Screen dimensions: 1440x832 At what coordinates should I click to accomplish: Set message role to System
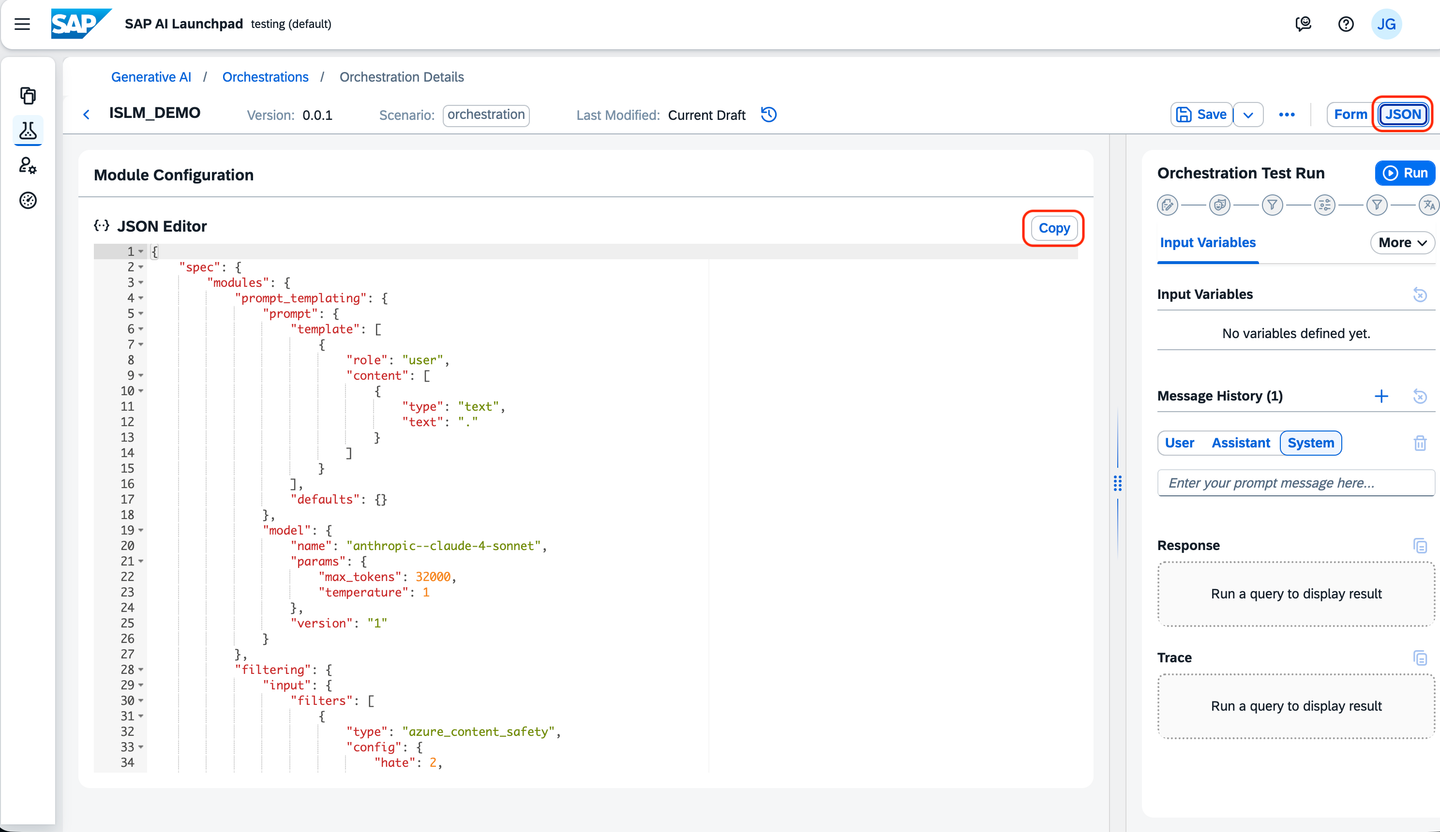[x=1311, y=443]
